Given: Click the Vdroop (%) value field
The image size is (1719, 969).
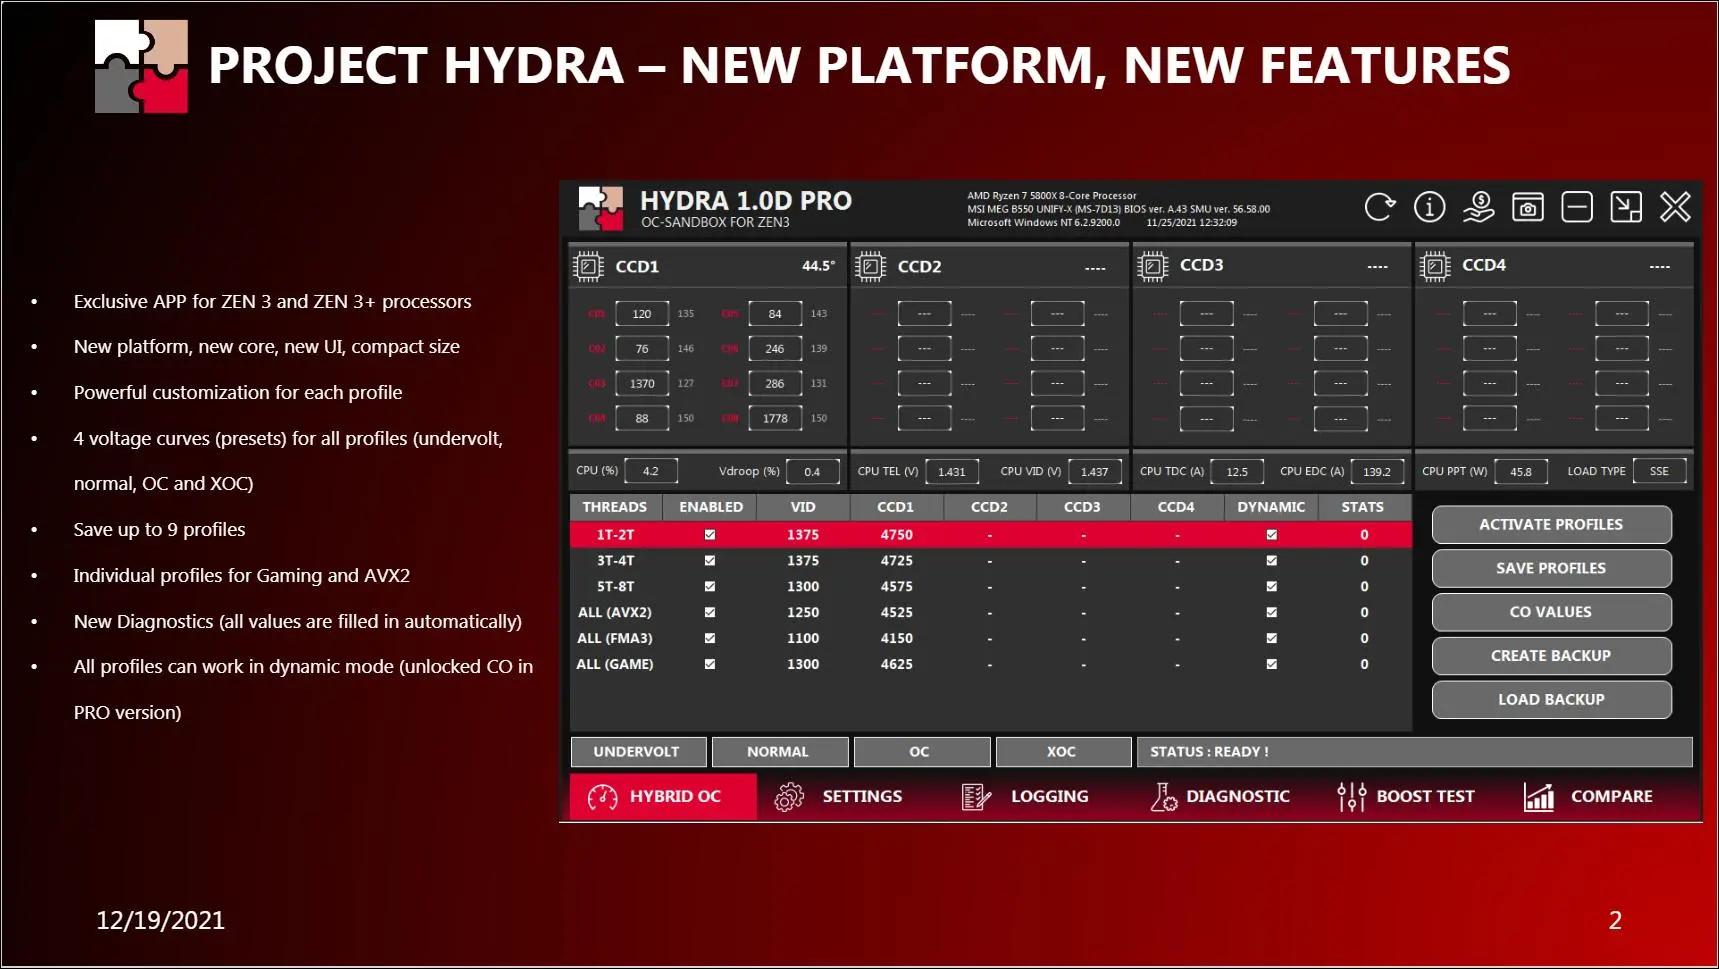Looking at the screenshot, I should tap(812, 471).
